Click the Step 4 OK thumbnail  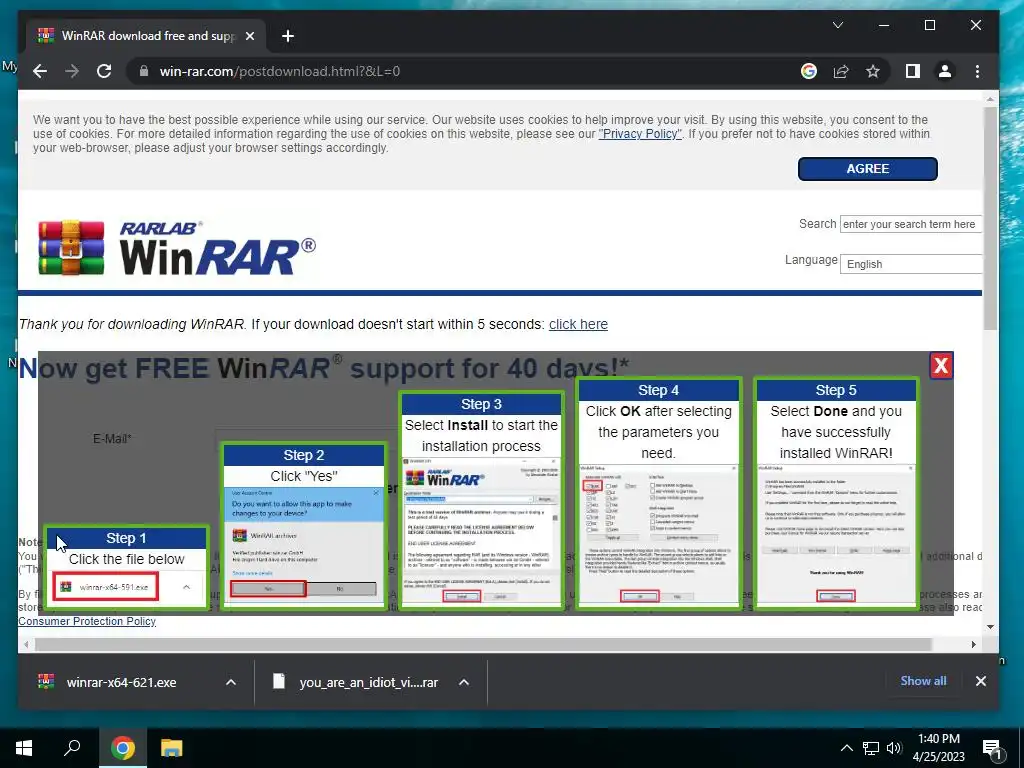coord(658,494)
